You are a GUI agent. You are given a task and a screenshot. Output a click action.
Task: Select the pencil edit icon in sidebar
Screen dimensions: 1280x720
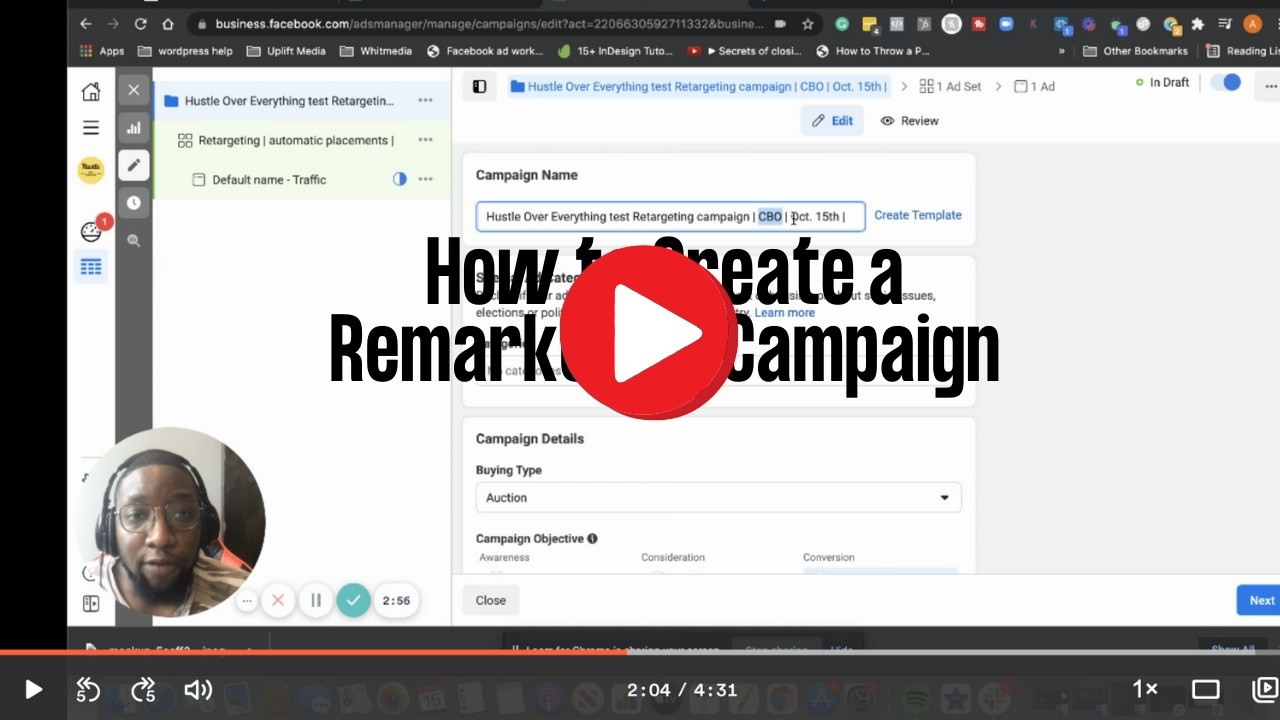(x=133, y=165)
